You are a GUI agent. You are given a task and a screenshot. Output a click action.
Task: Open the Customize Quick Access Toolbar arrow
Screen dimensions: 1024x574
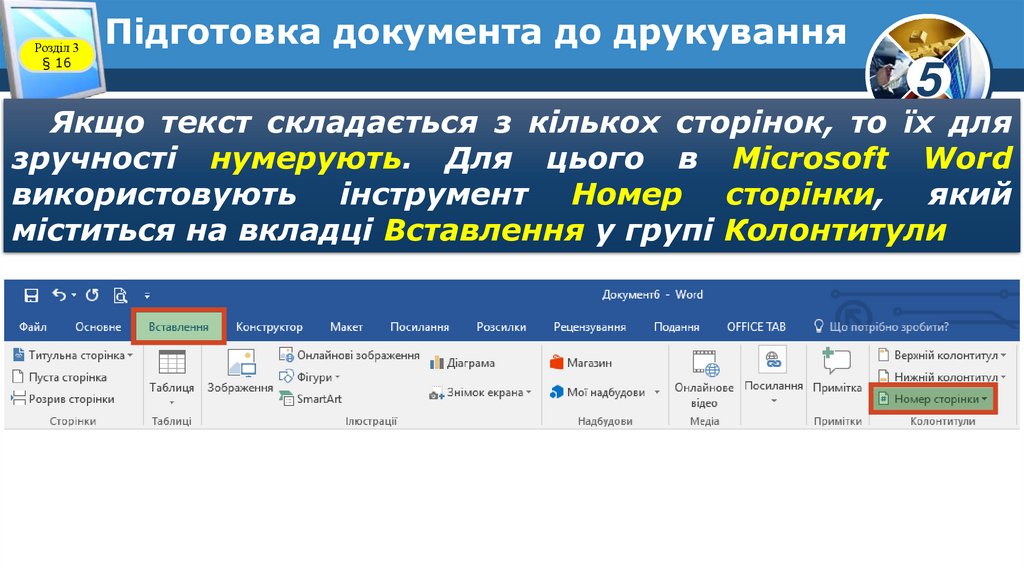pyautogui.click(x=148, y=296)
